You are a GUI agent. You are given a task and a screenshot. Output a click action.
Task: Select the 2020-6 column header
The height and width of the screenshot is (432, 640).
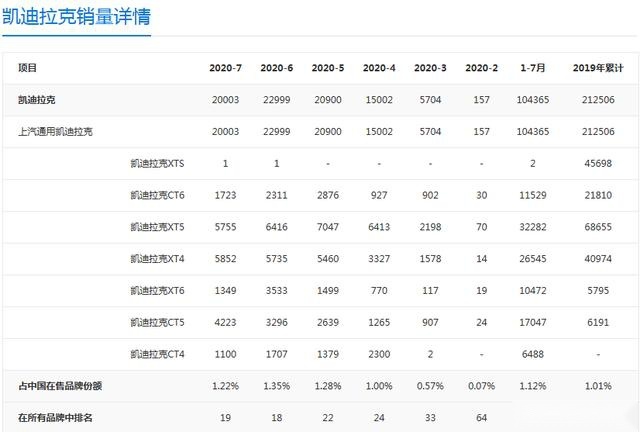pyautogui.click(x=277, y=68)
